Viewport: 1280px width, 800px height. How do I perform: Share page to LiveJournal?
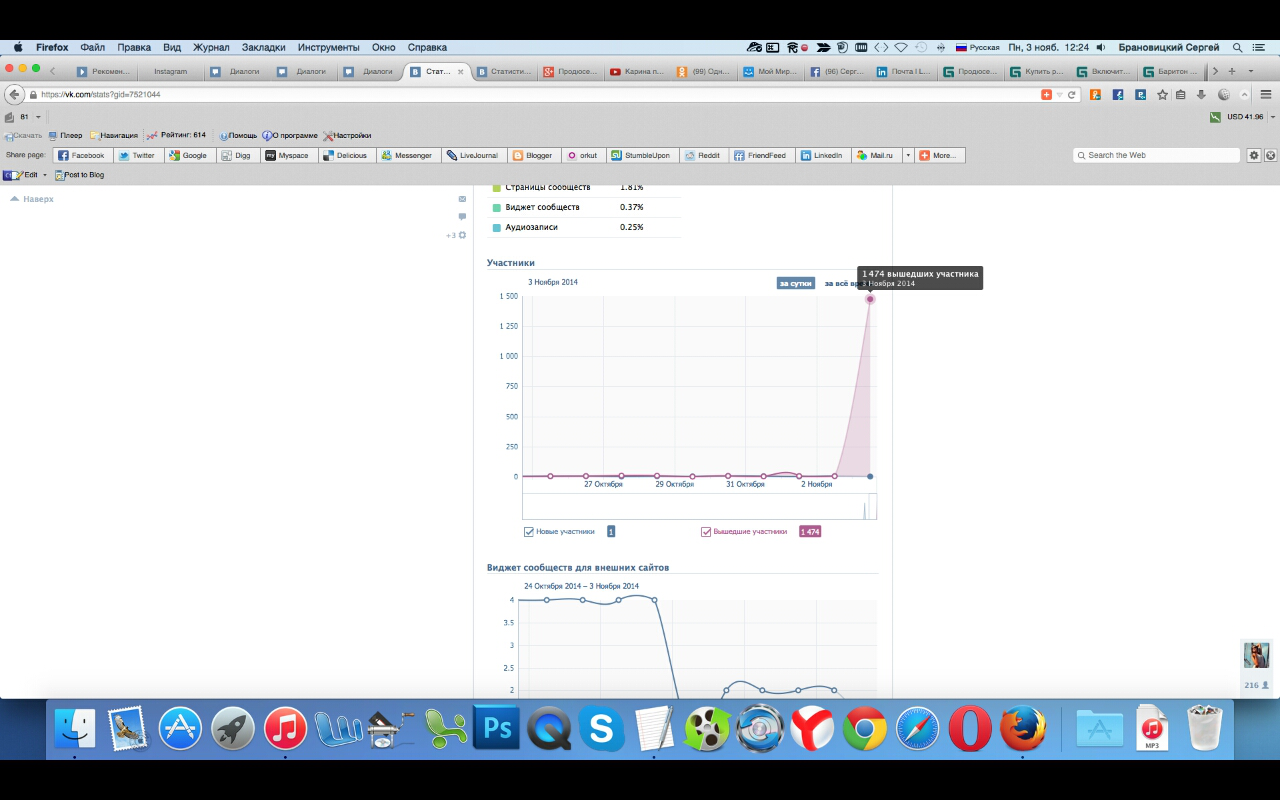click(x=473, y=155)
